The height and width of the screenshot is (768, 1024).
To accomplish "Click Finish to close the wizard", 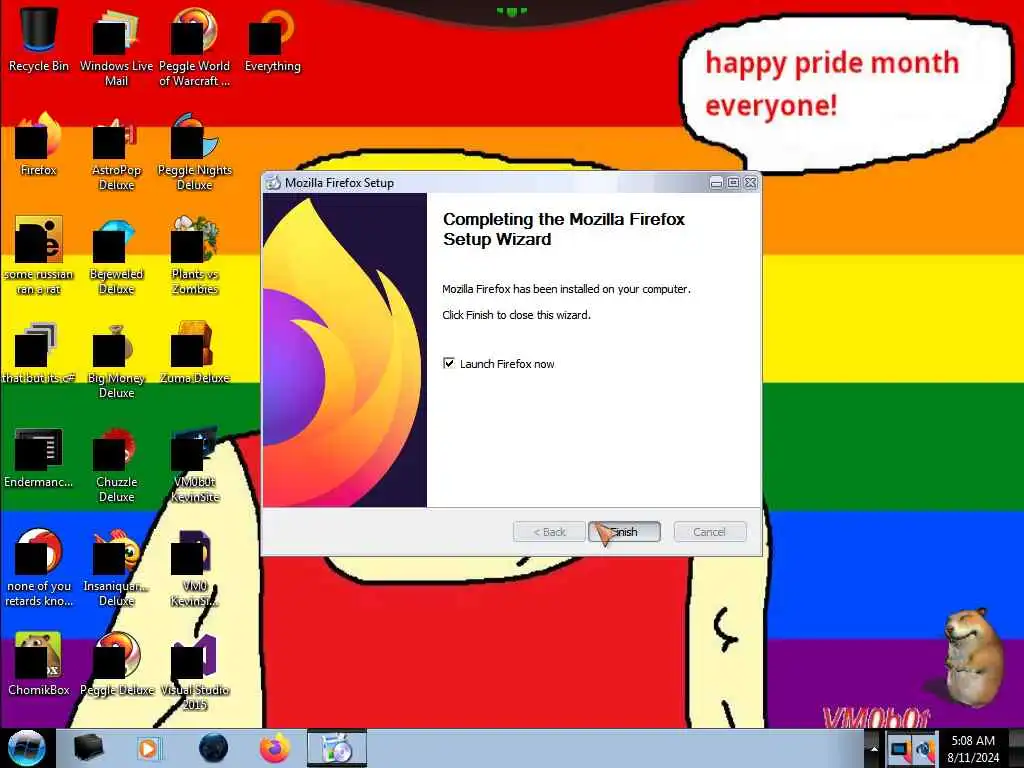I will pos(624,532).
